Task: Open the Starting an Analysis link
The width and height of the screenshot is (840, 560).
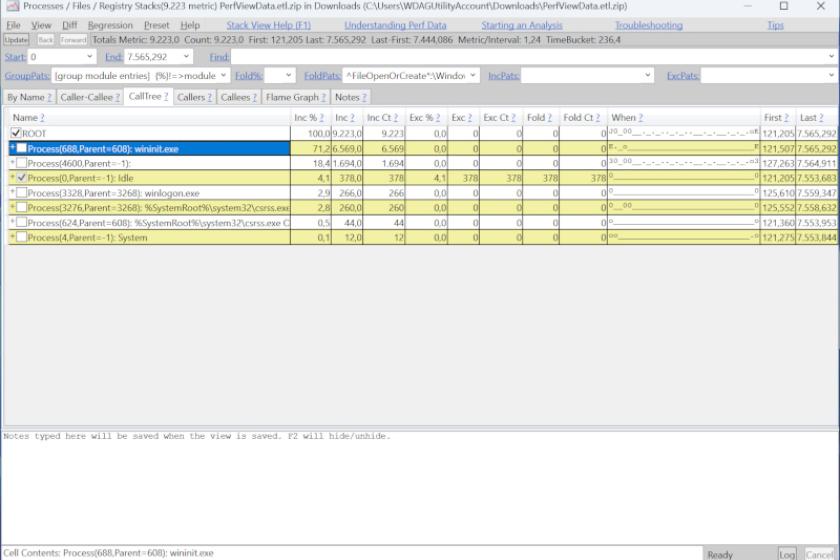Action: (522, 25)
